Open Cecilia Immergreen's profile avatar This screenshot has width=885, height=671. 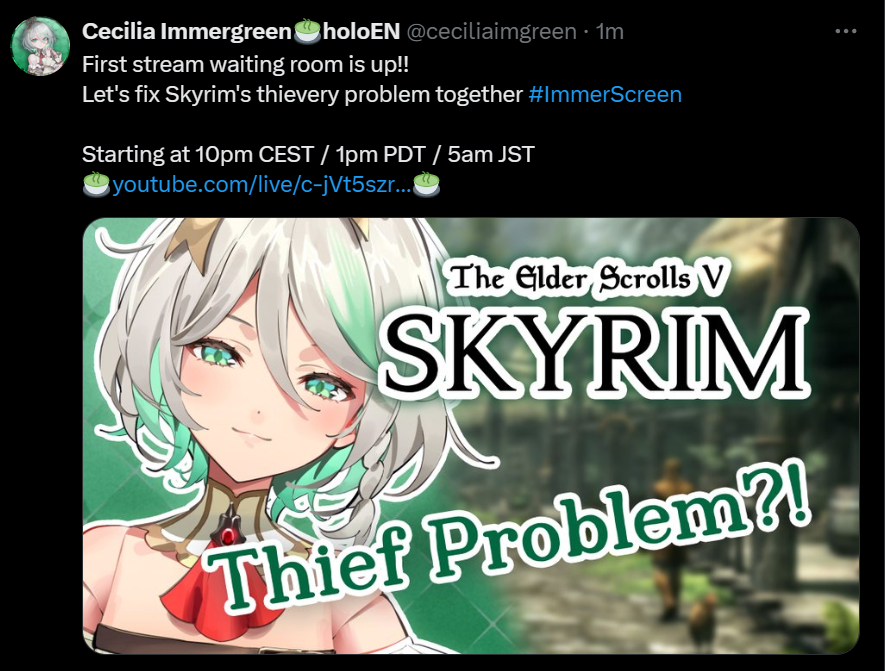[41, 46]
